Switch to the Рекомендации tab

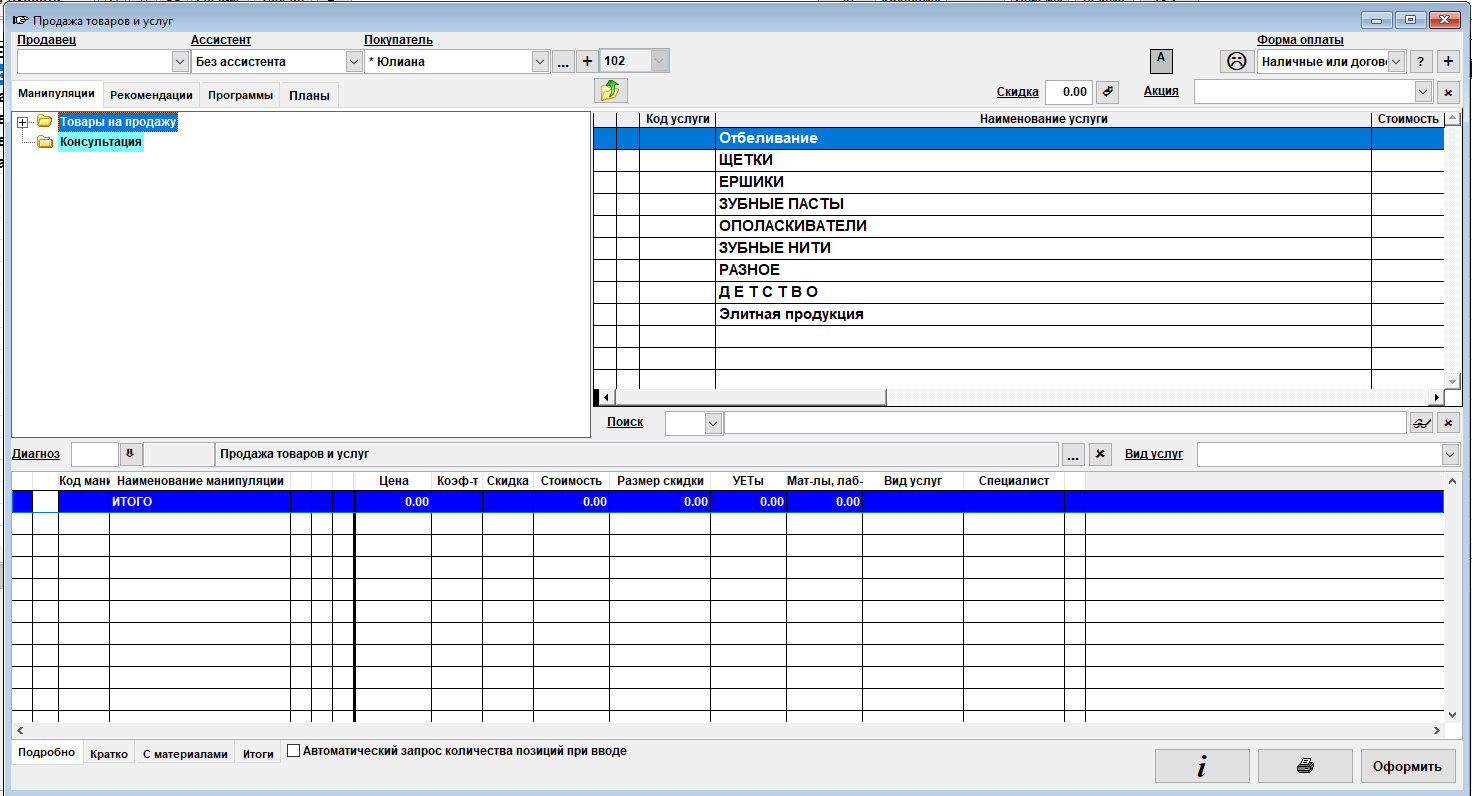[x=151, y=95]
